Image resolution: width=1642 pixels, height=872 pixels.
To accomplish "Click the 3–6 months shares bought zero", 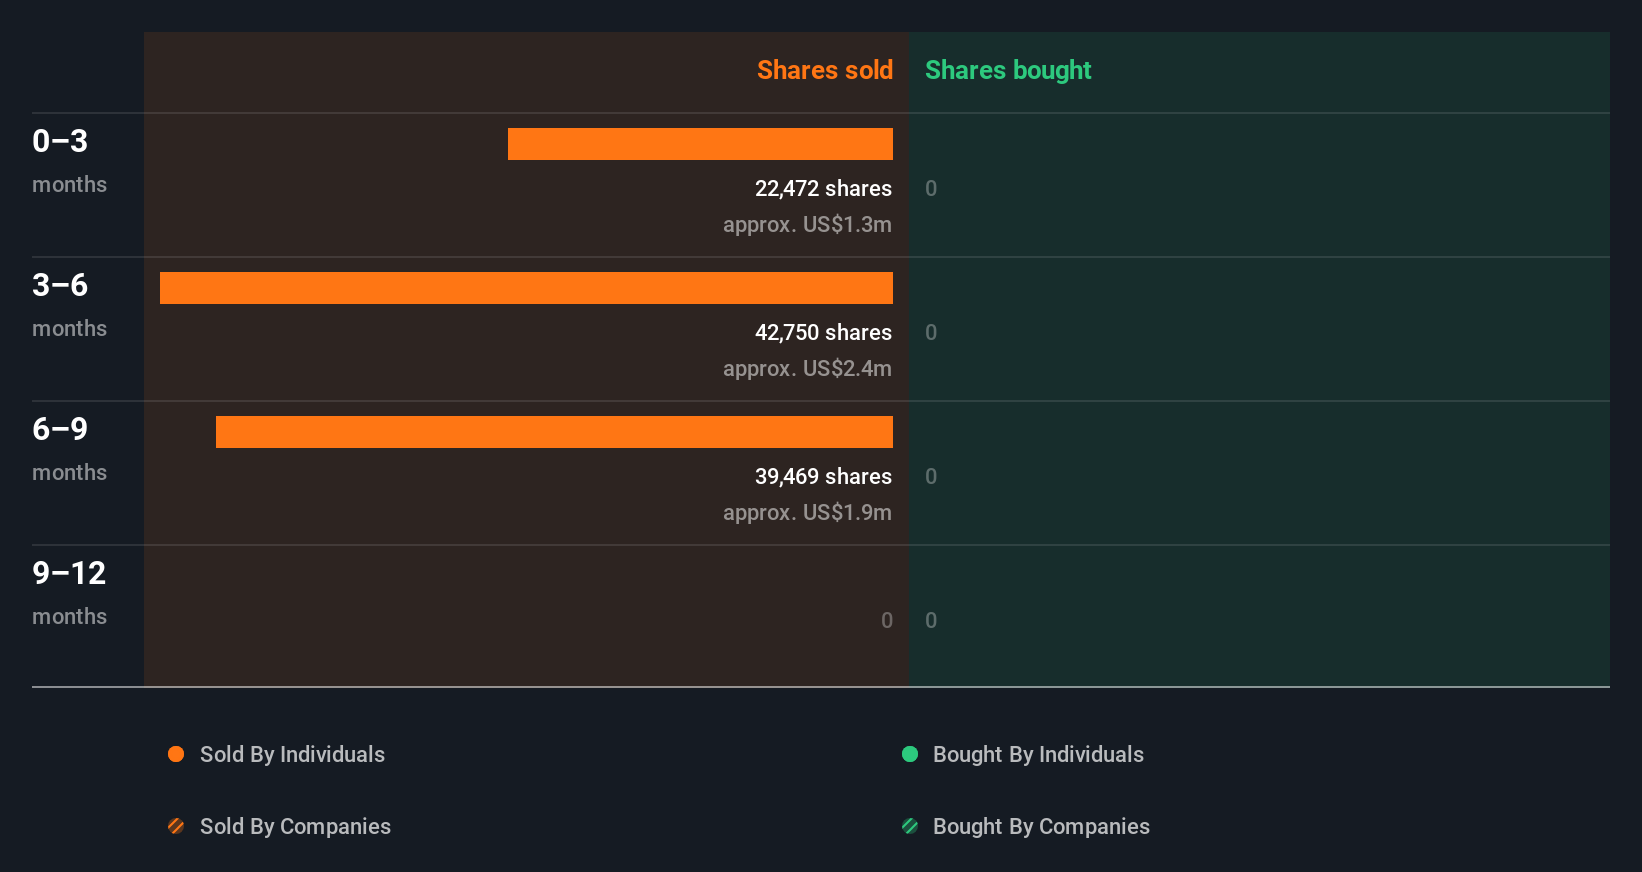I will point(931,332).
